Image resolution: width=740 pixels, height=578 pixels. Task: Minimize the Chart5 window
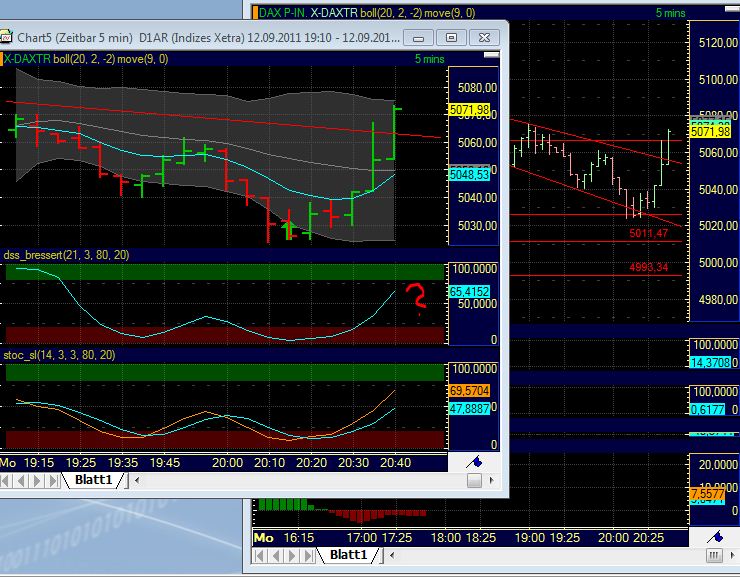point(418,38)
